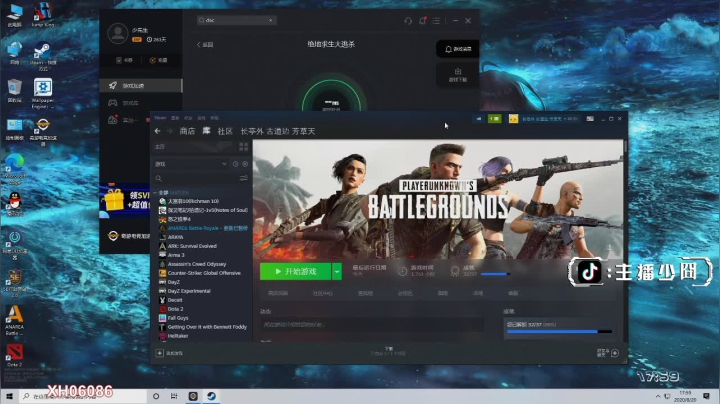Click the user avatar in accelerator sidebar
This screenshot has width=720, height=404.
(118, 34)
